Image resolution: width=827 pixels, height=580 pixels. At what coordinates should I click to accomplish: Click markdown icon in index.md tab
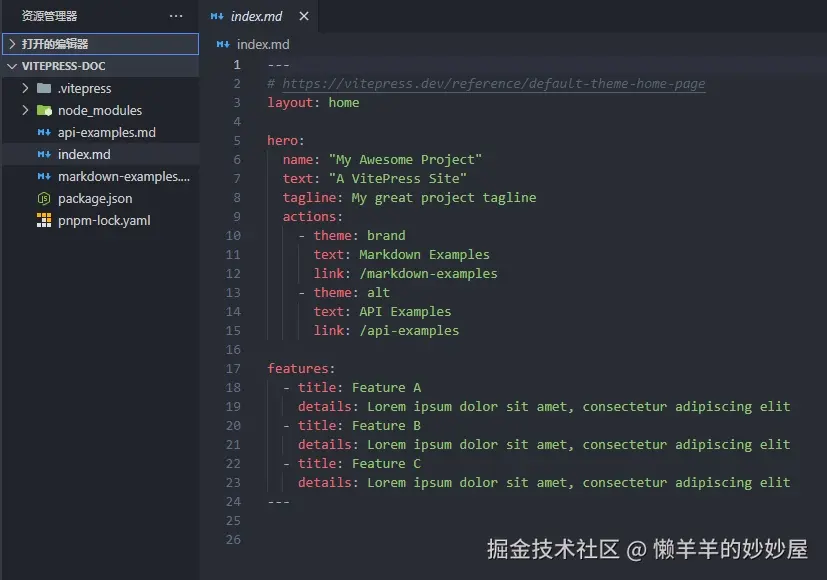click(217, 16)
